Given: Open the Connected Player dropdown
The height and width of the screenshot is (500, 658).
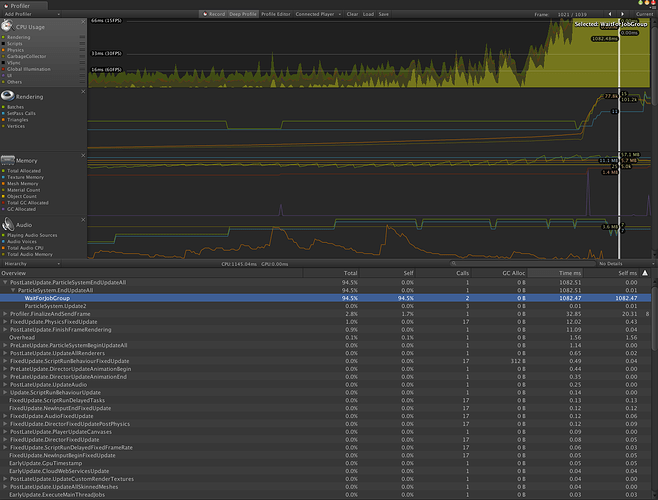Looking at the screenshot, I should [318, 15].
